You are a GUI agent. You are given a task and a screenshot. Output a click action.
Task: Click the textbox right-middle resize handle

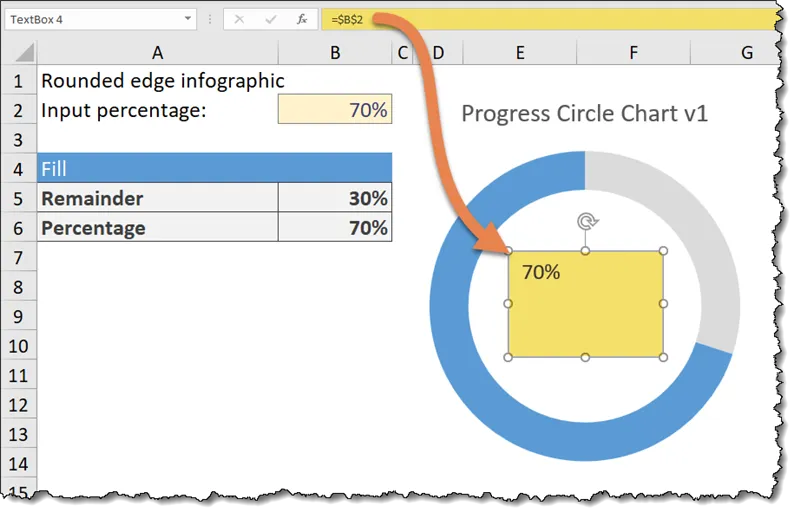(663, 304)
